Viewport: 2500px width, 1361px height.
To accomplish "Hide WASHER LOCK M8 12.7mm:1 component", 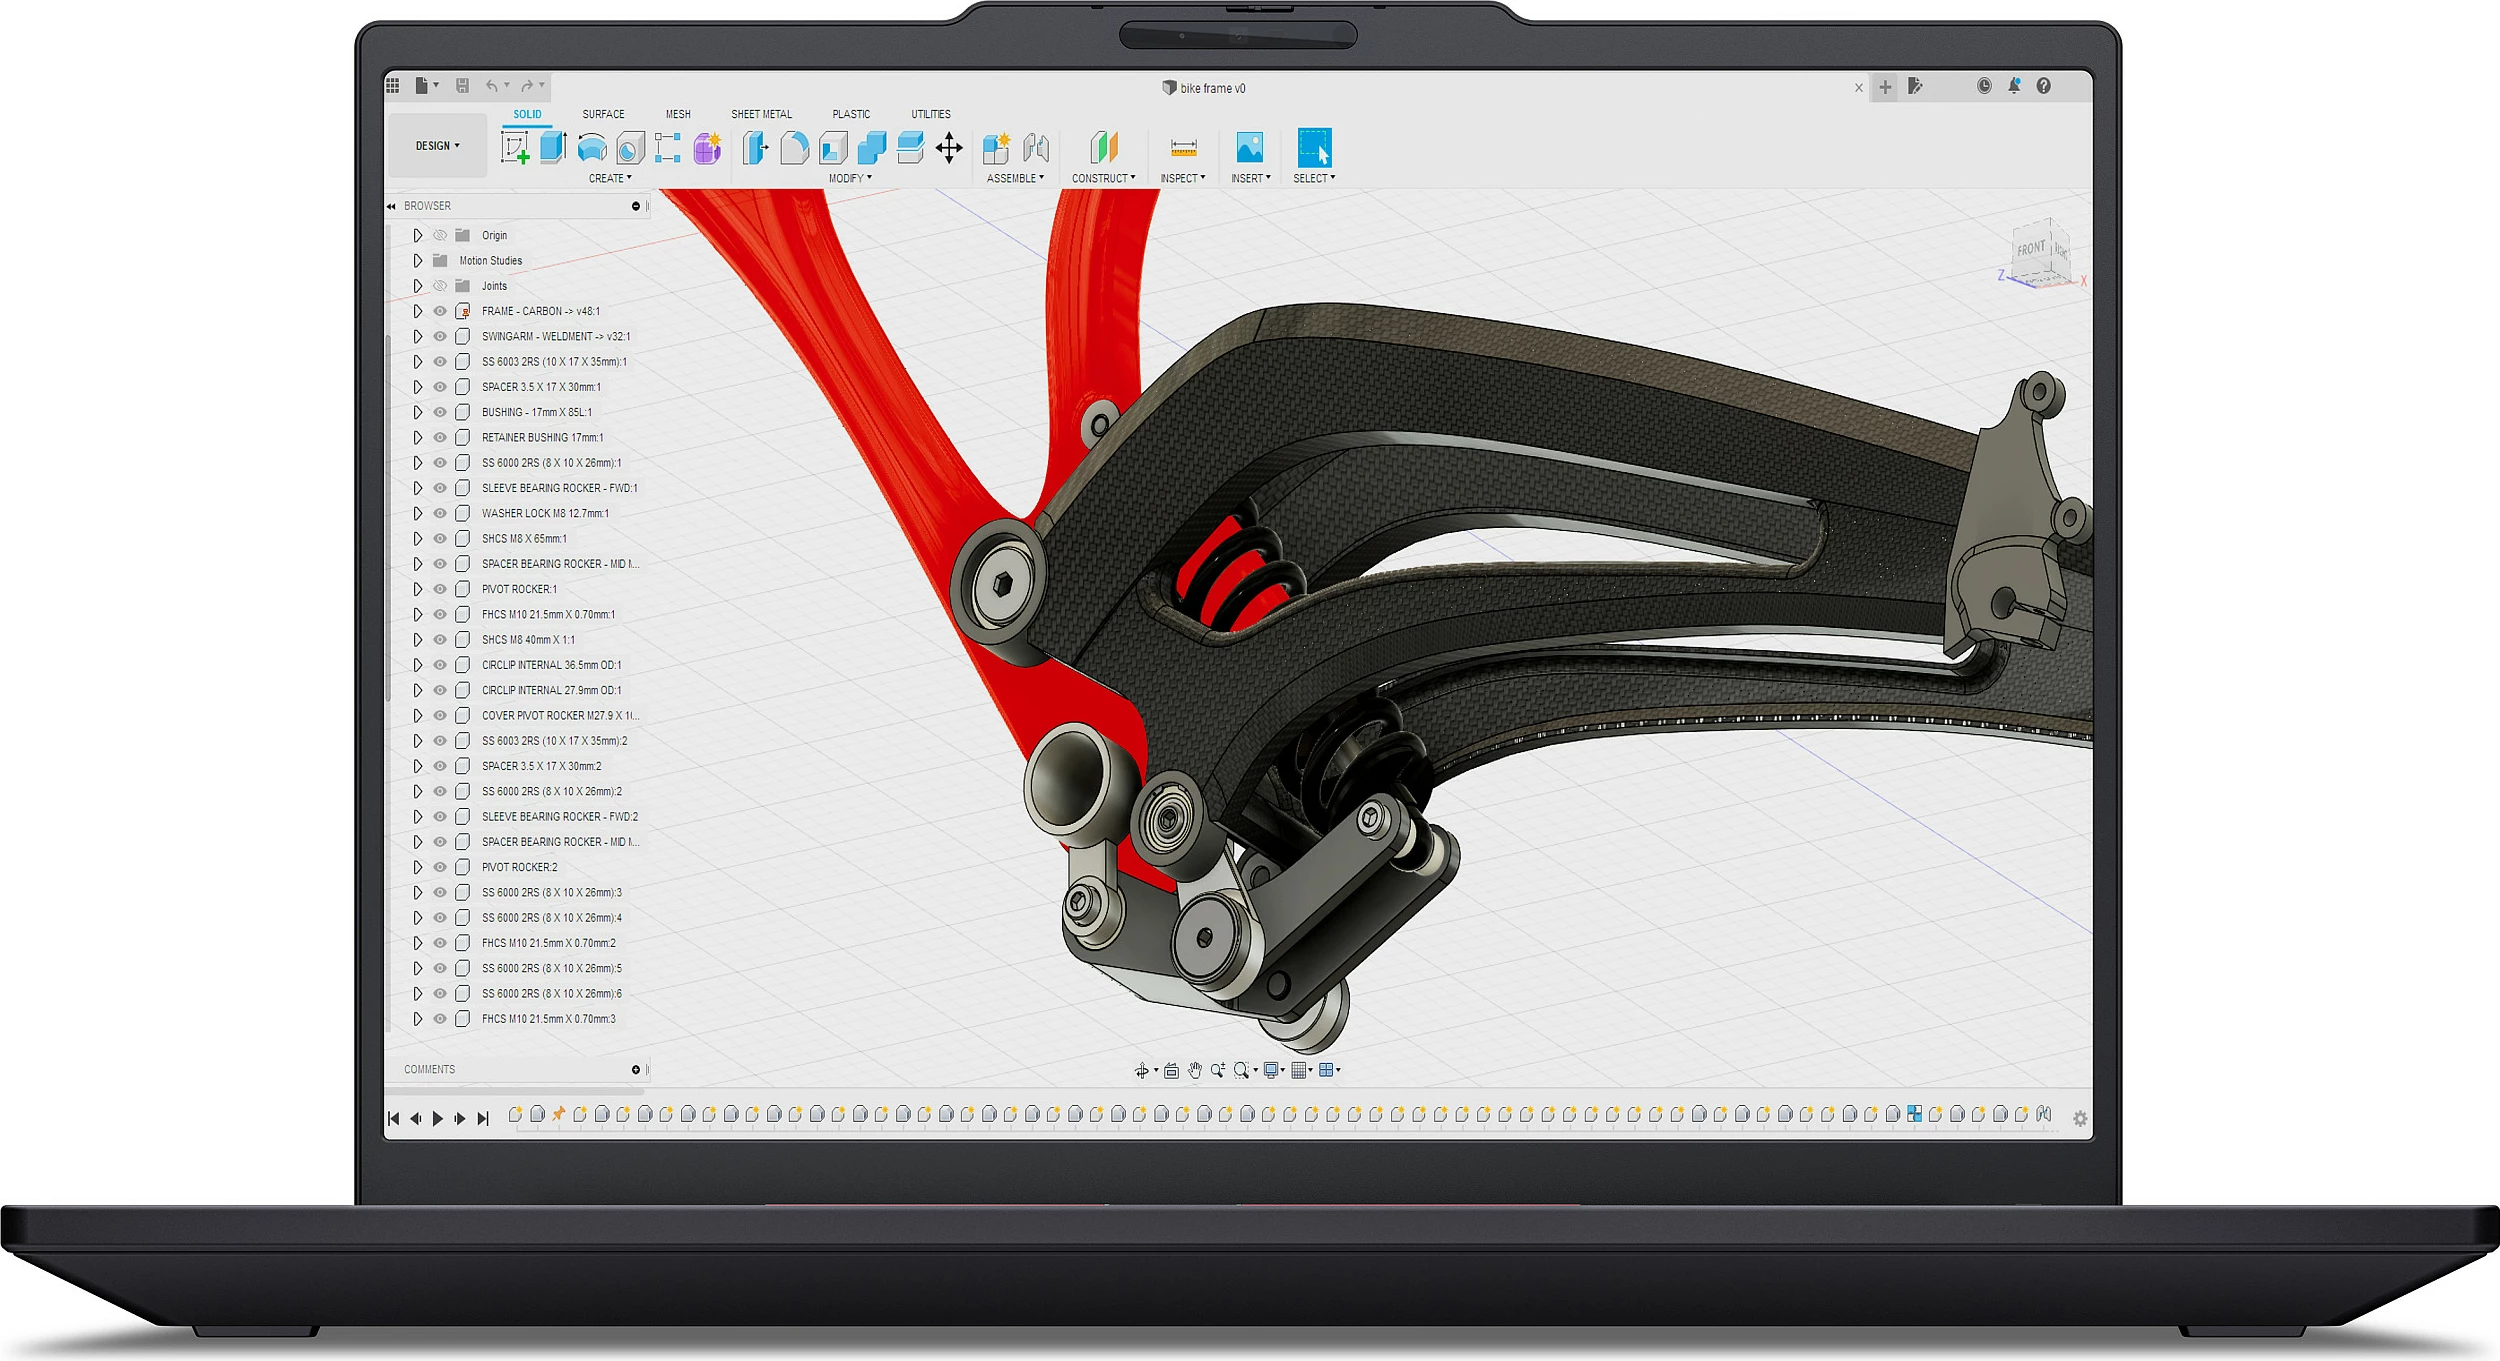I will tap(440, 513).
